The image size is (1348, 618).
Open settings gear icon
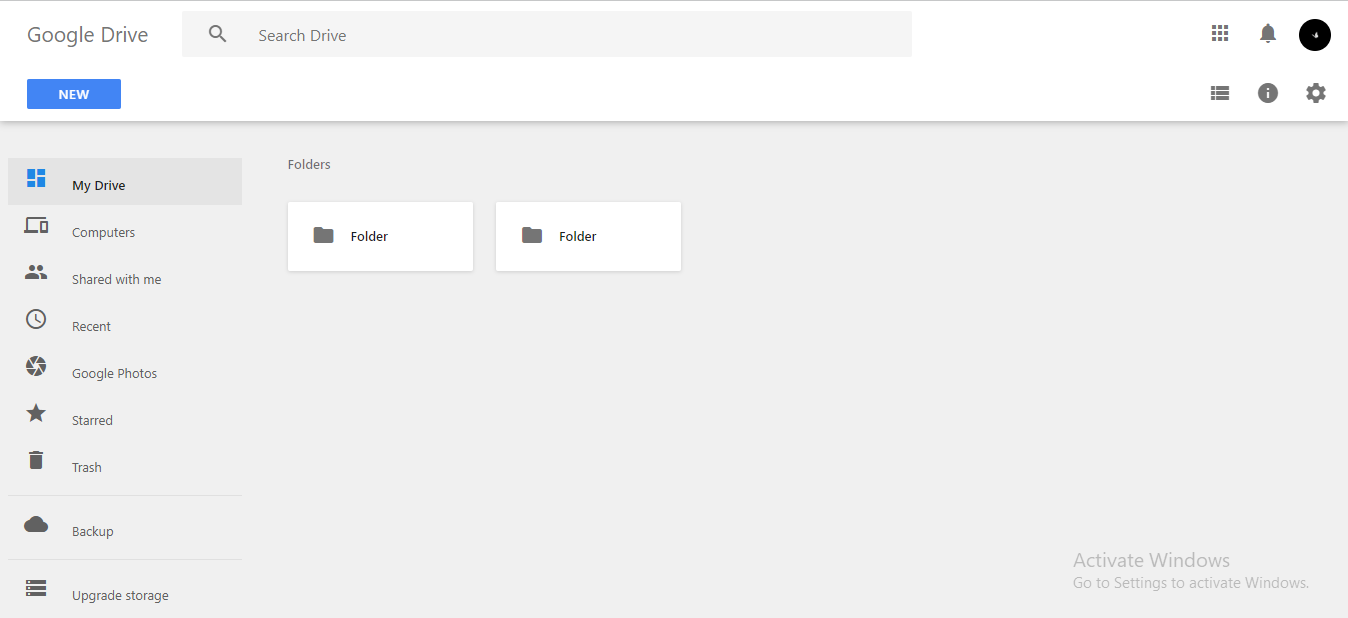coord(1316,93)
